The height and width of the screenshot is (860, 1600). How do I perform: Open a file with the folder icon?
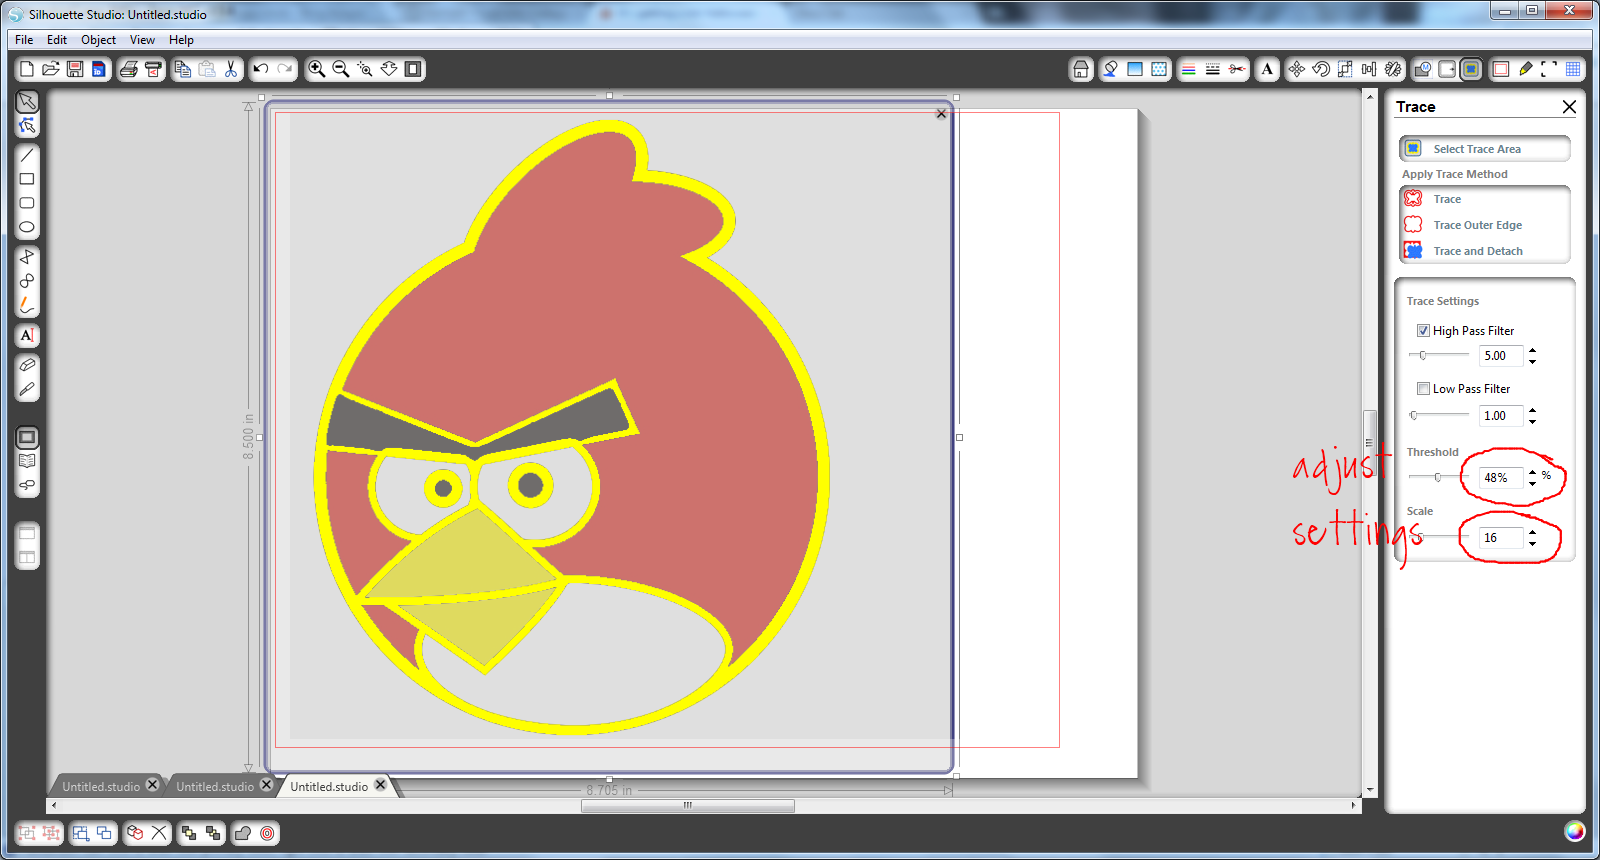[51, 69]
